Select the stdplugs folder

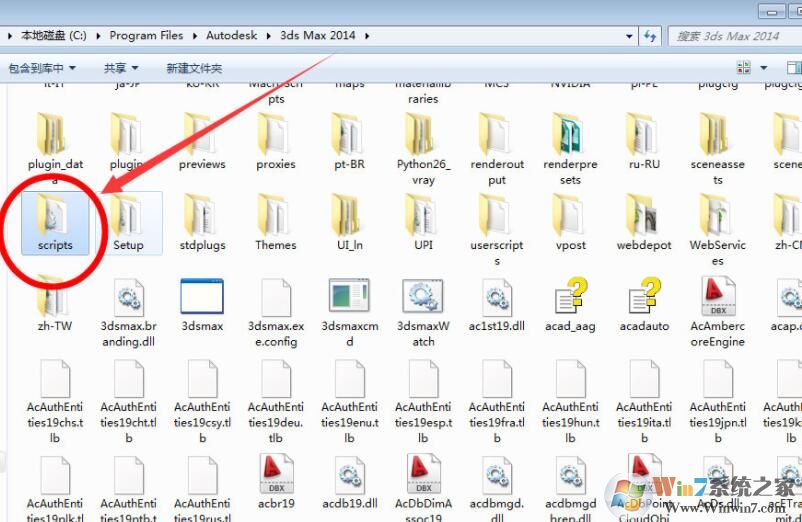(x=202, y=223)
